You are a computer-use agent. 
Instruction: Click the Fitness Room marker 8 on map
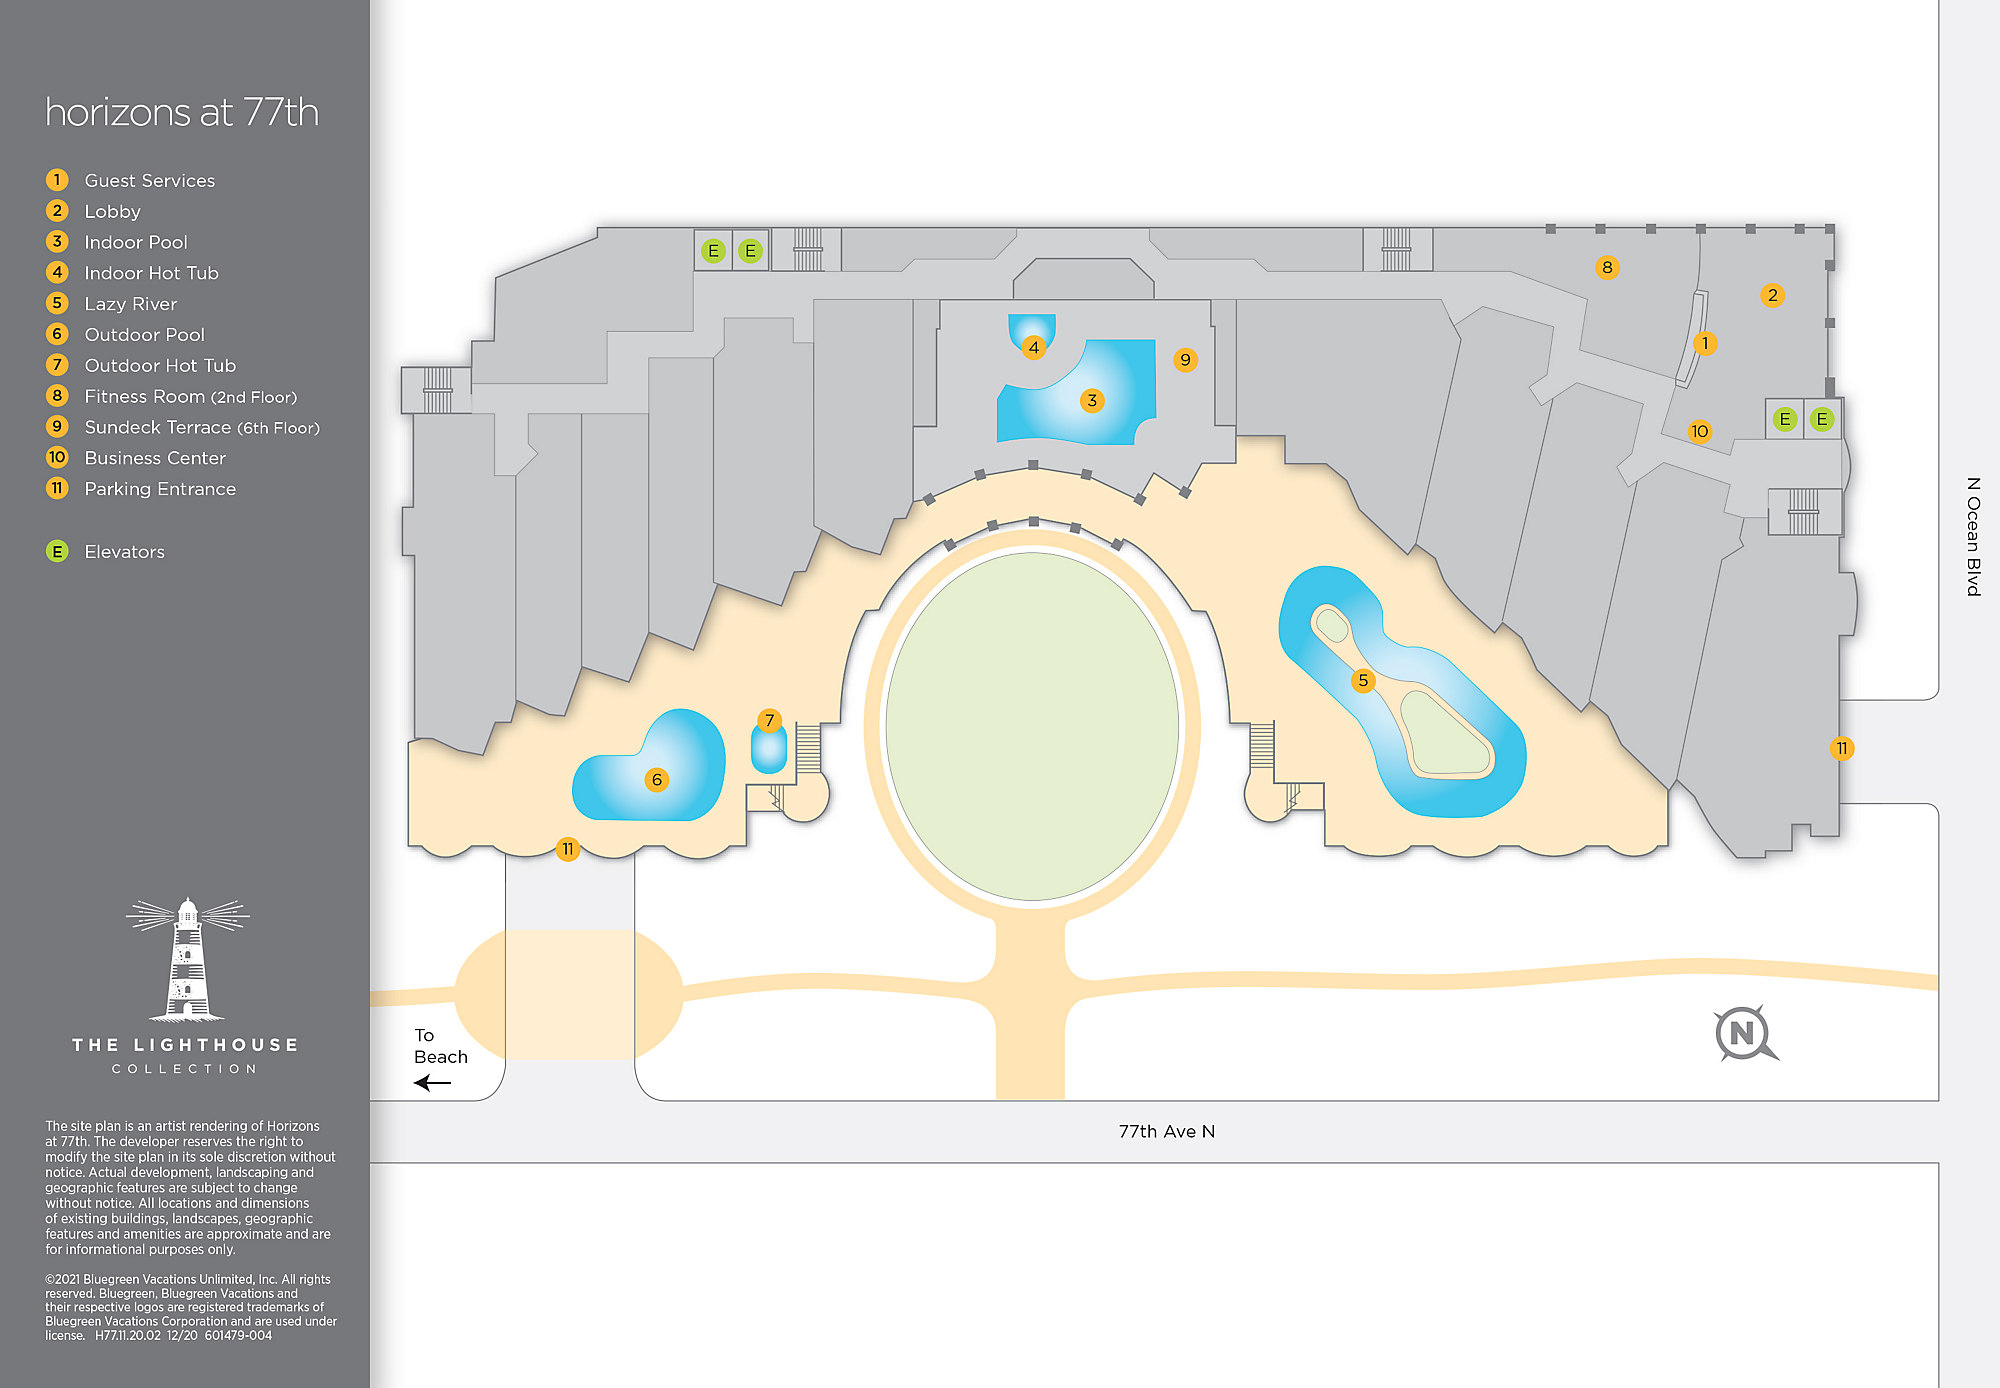(1607, 267)
